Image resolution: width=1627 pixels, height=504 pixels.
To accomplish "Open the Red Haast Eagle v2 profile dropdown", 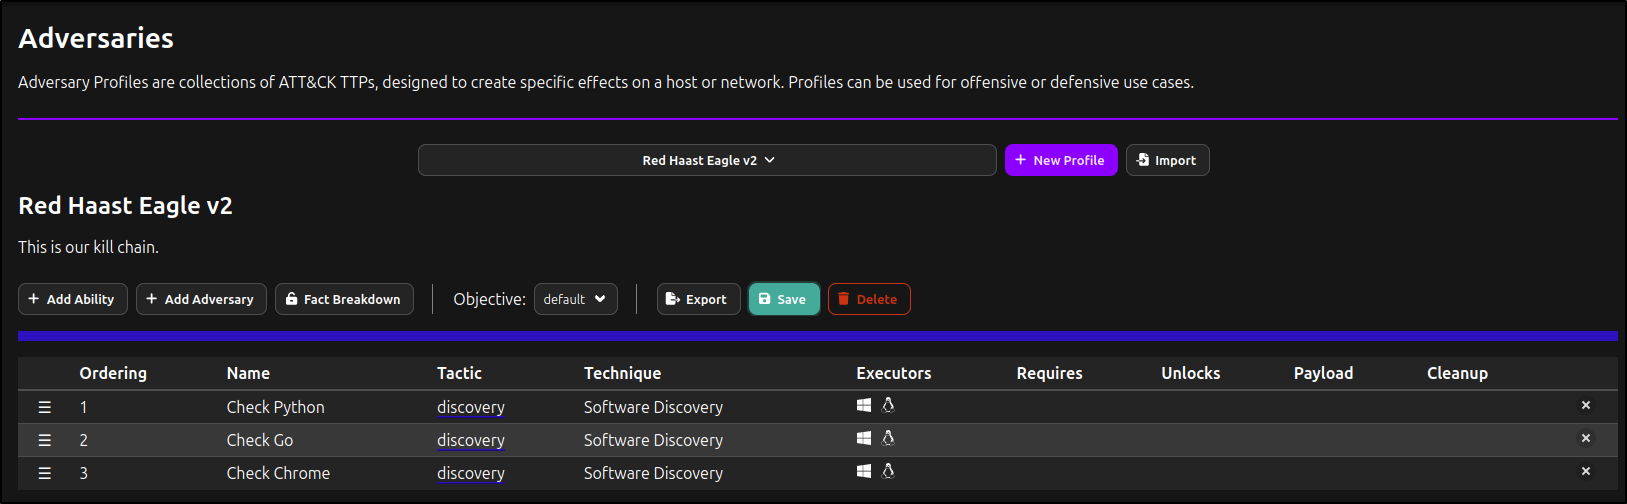I will (x=707, y=160).
